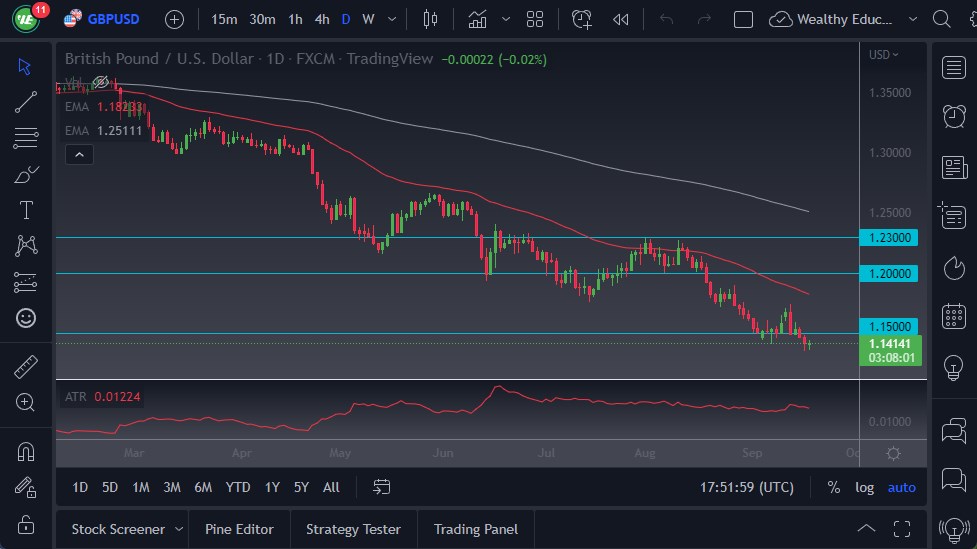Toggle auto scale for the chart
977x549 pixels.
click(x=901, y=487)
